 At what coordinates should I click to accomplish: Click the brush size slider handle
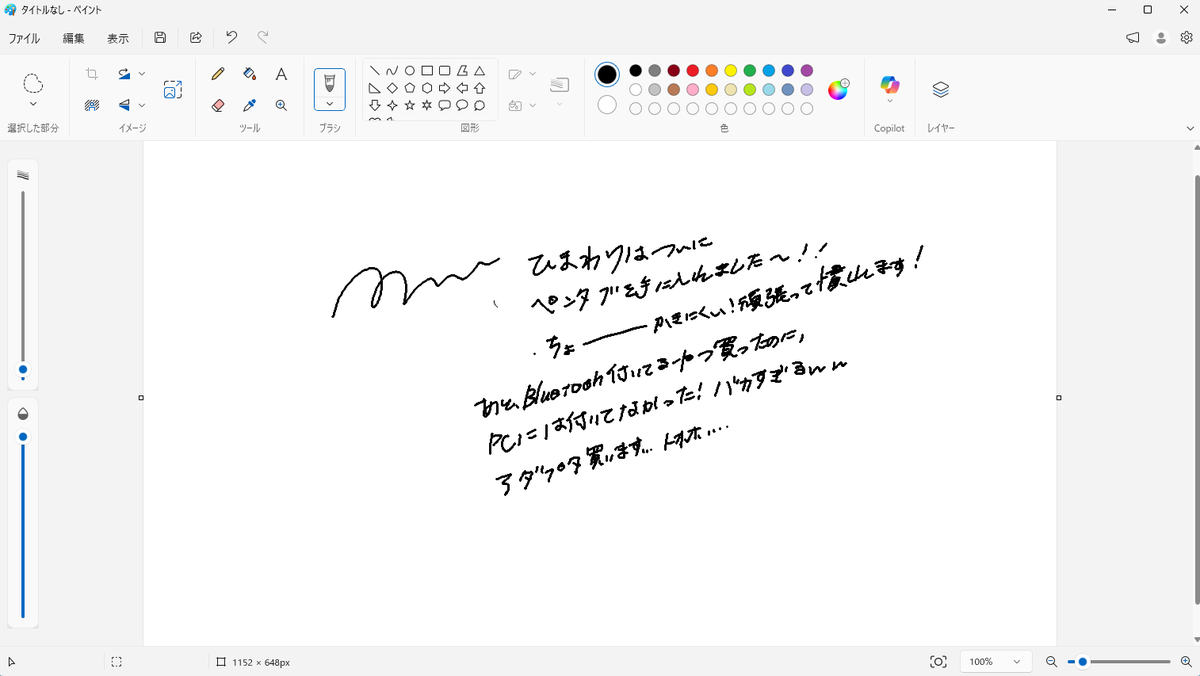click(23, 370)
